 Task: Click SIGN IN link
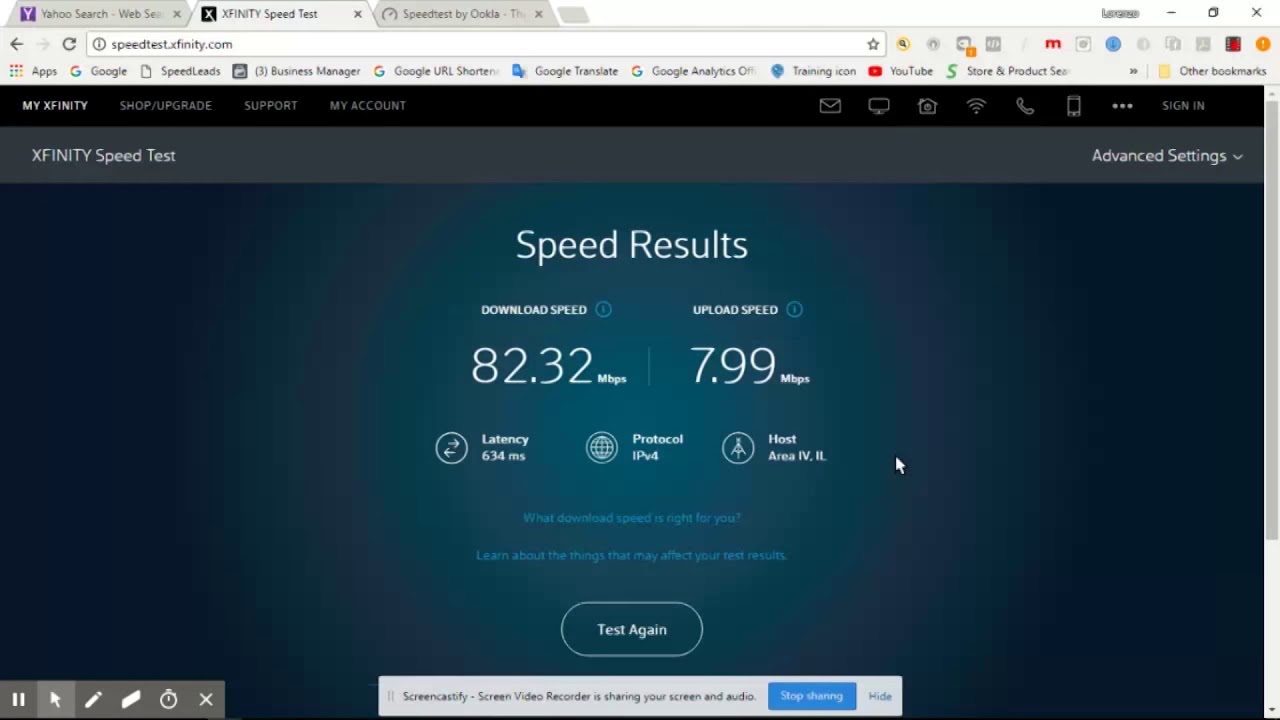click(x=1183, y=105)
